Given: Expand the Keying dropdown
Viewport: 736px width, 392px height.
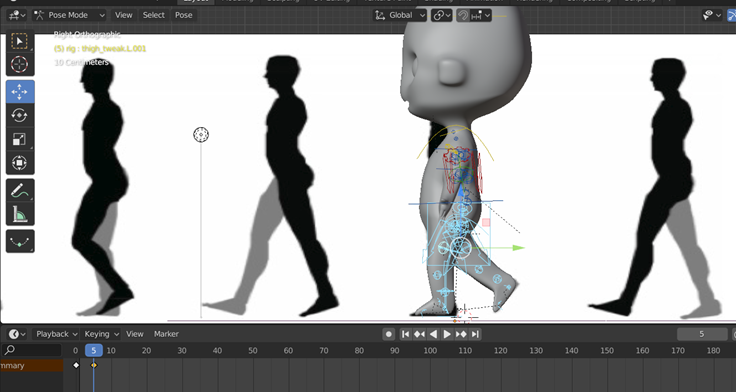Looking at the screenshot, I should coord(101,334).
